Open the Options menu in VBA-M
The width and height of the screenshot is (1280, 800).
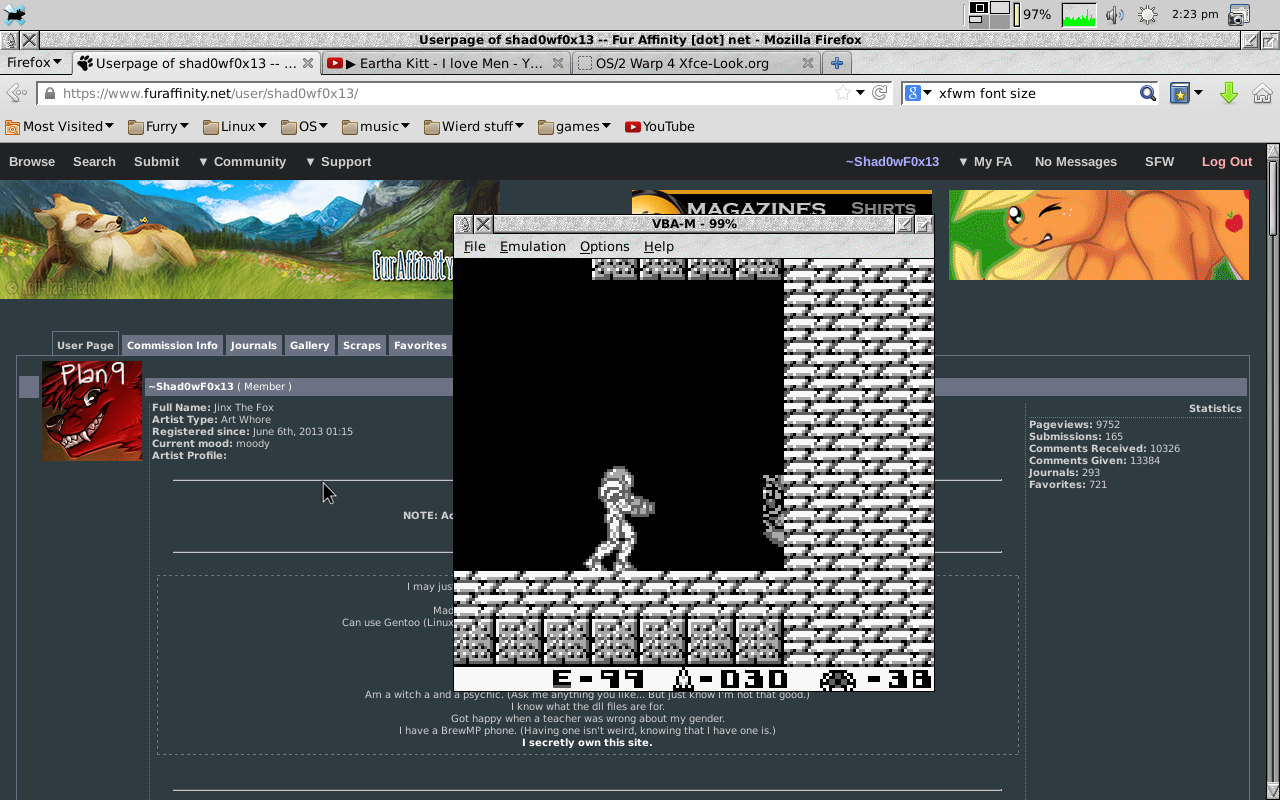pos(604,246)
